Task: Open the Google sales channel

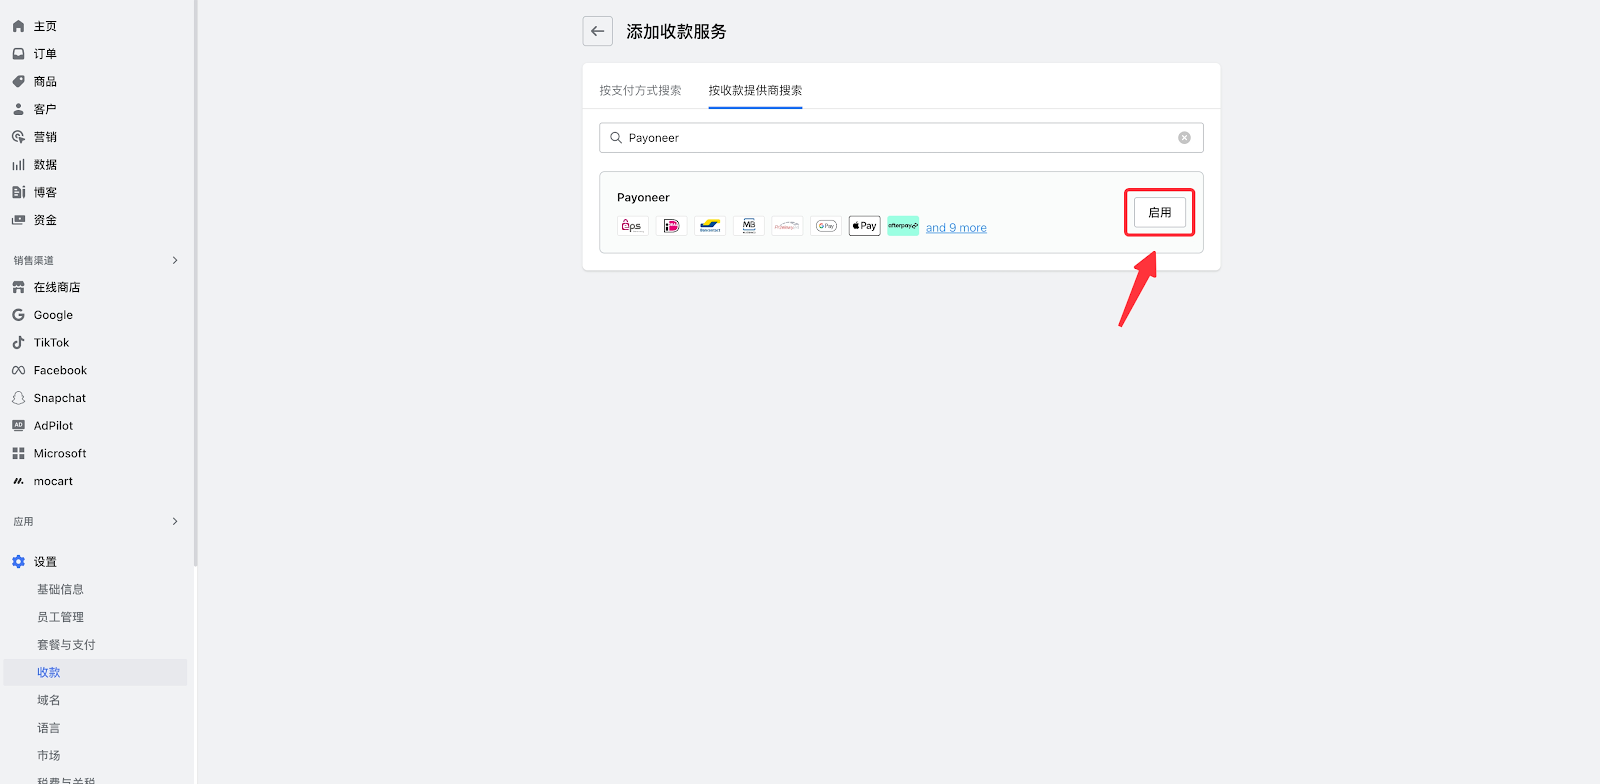Action: (x=53, y=315)
